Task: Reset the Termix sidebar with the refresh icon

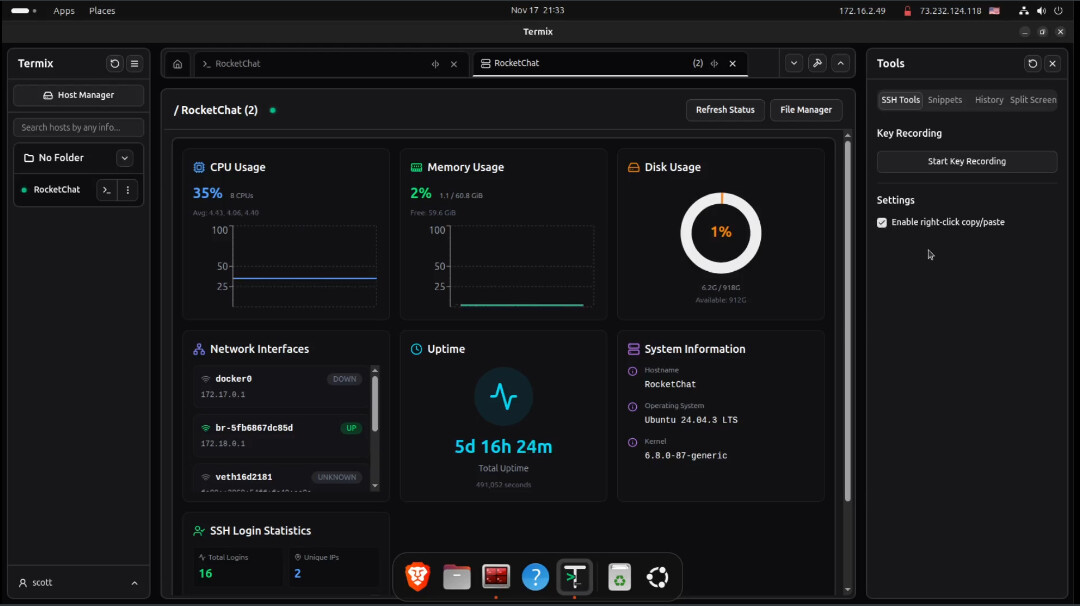Action: coord(115,64)
